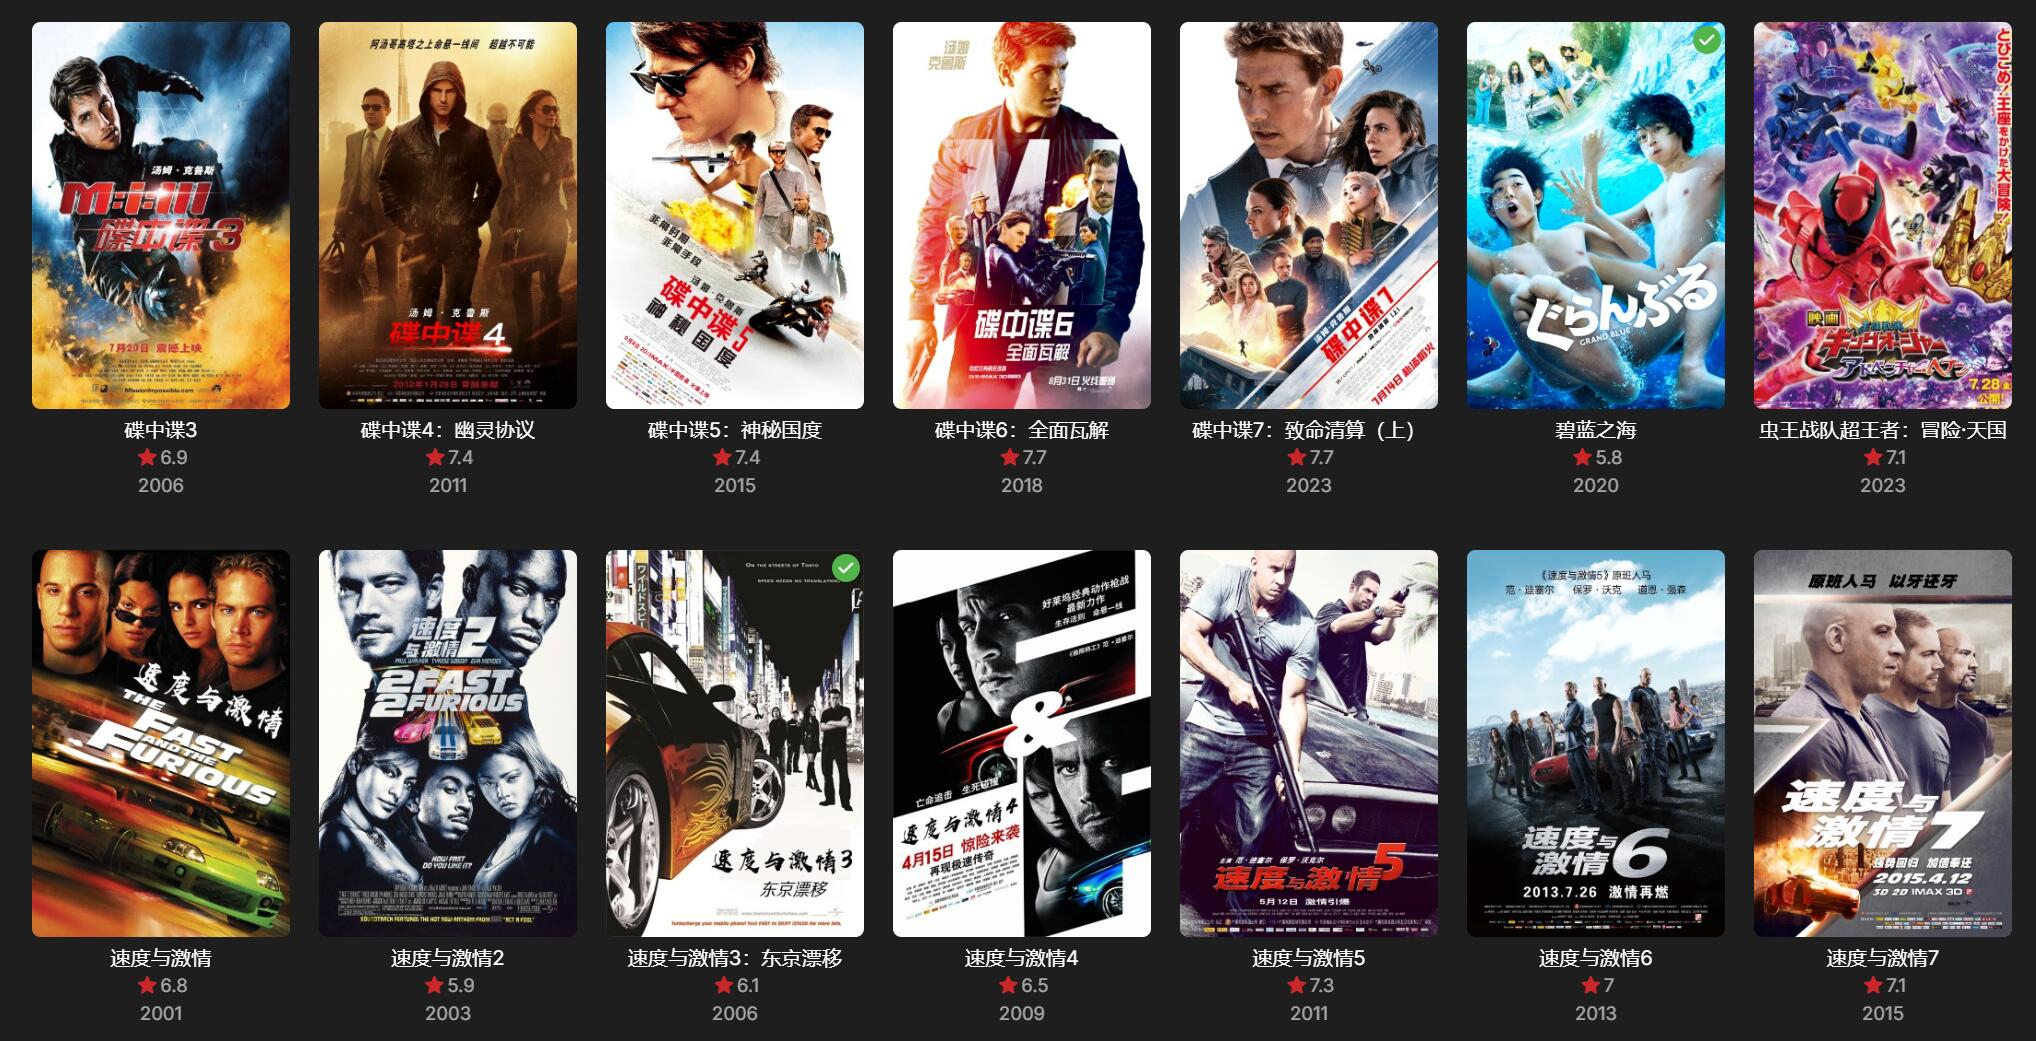This screenshot has height=1041, width=2036.
Task: Click the star icon under 虫王战队超王者
Action: point(1874,457)
